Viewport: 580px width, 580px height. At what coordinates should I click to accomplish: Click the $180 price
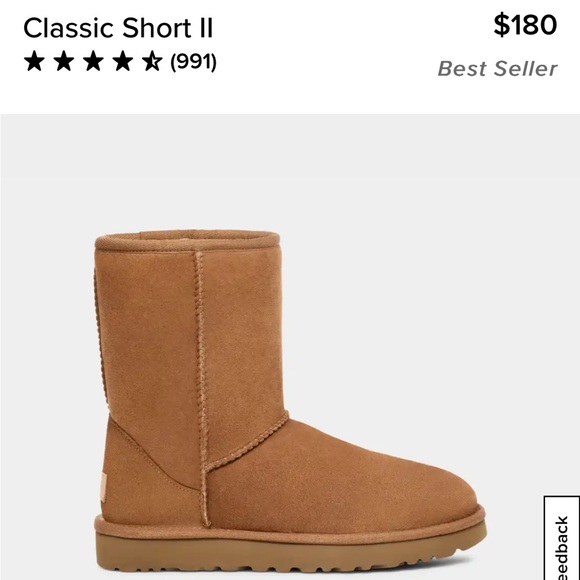[x=525, y=25]
